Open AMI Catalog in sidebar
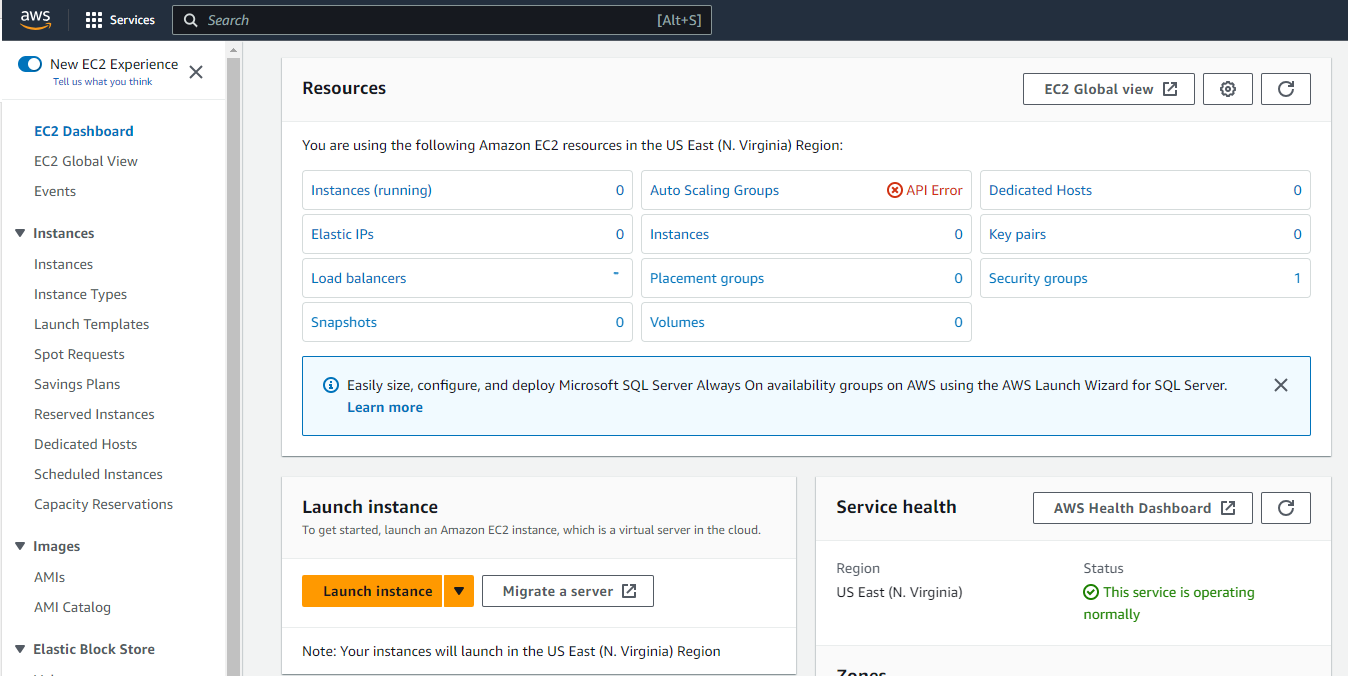Screen dimensions: 1348x676 click(72, 607)
